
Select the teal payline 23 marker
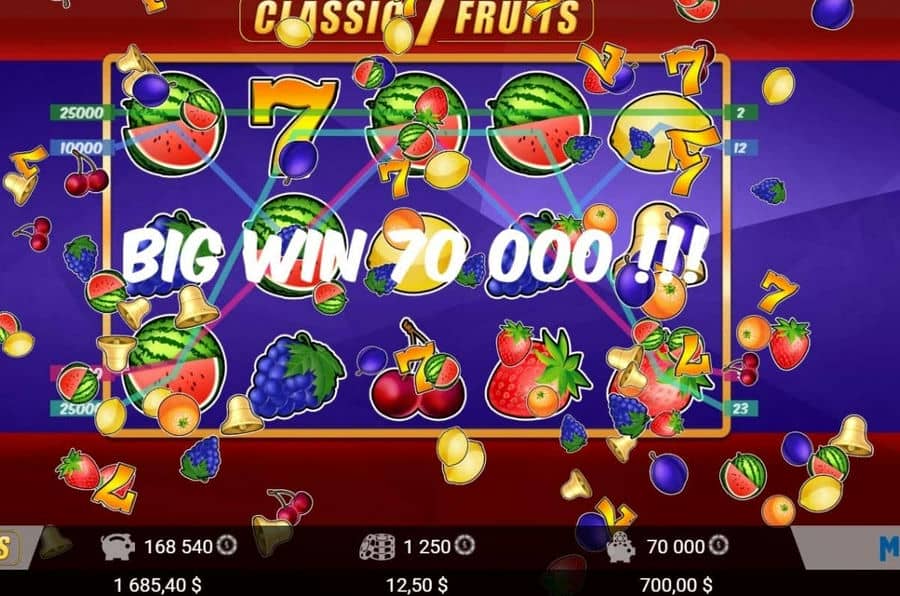[x=740, y=408]
